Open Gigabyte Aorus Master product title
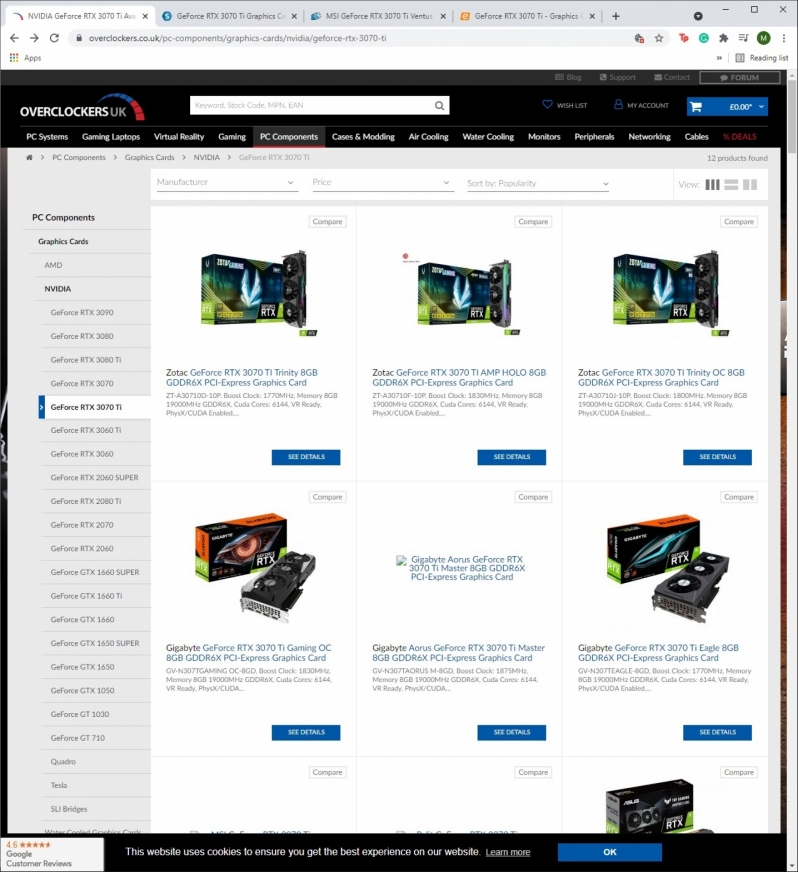The width and height of the screenshot is (798, 872). [x=458, y=653]
